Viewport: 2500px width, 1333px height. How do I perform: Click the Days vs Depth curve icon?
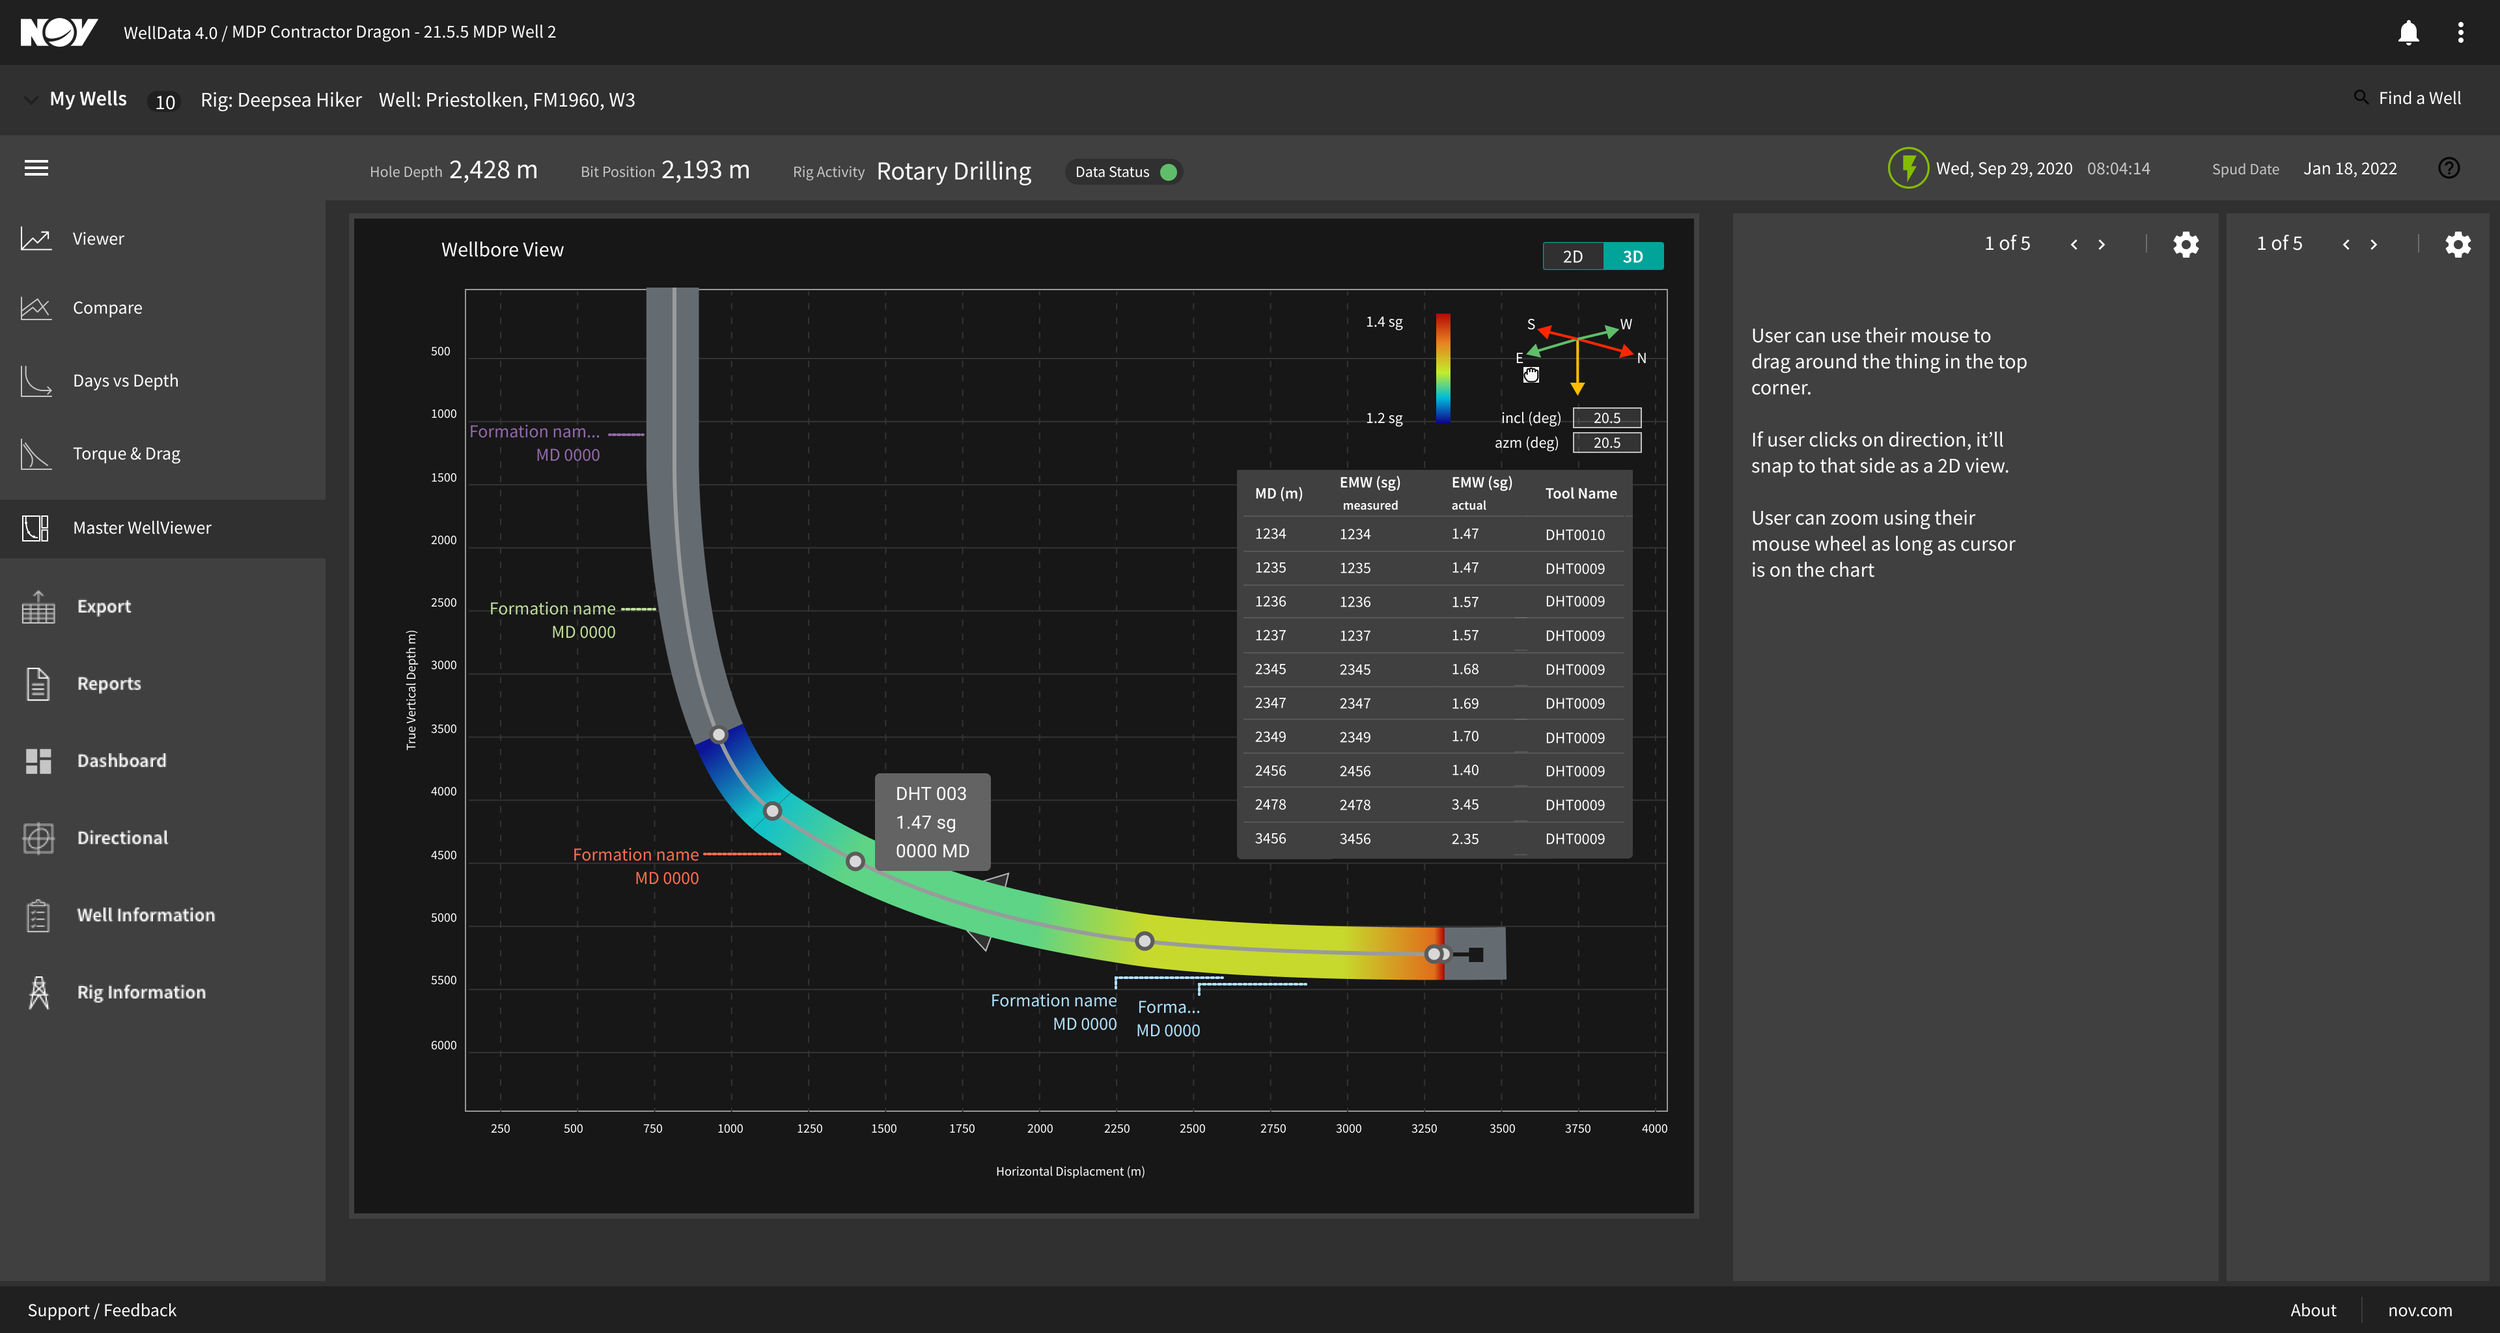tap(36, 381)
